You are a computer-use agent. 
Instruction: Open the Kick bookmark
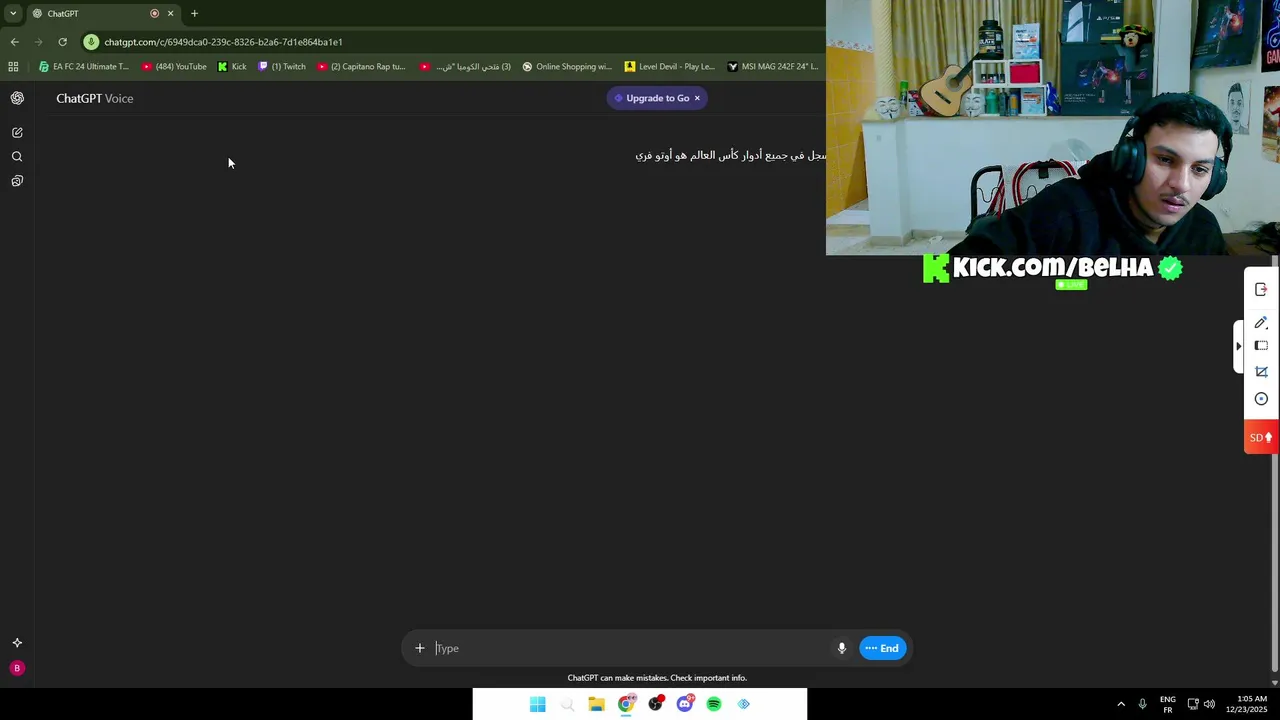[232, 67]
